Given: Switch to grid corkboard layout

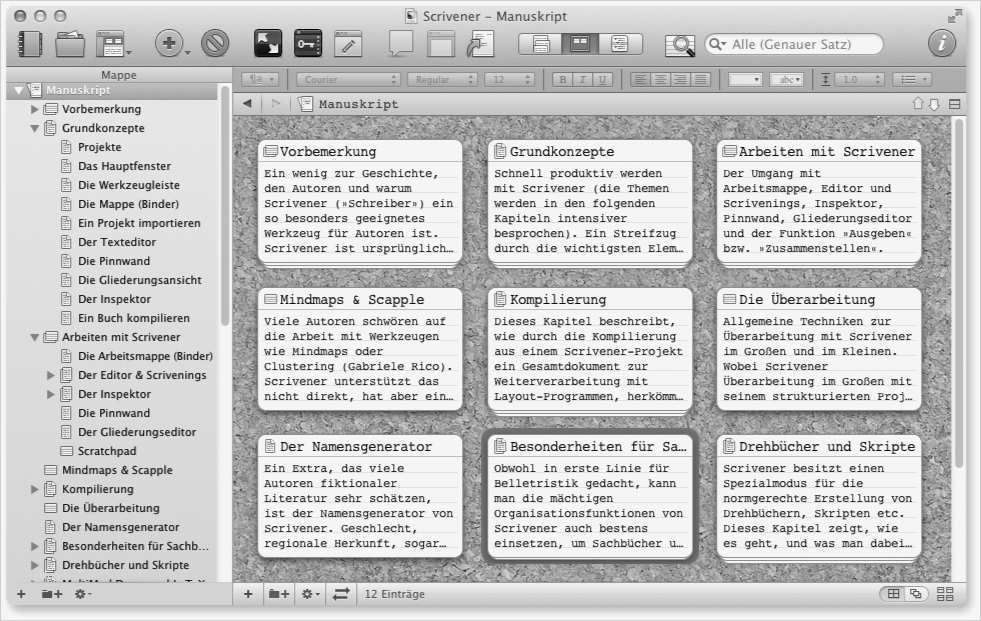Looking at the screenshot, I should [893, 594].
